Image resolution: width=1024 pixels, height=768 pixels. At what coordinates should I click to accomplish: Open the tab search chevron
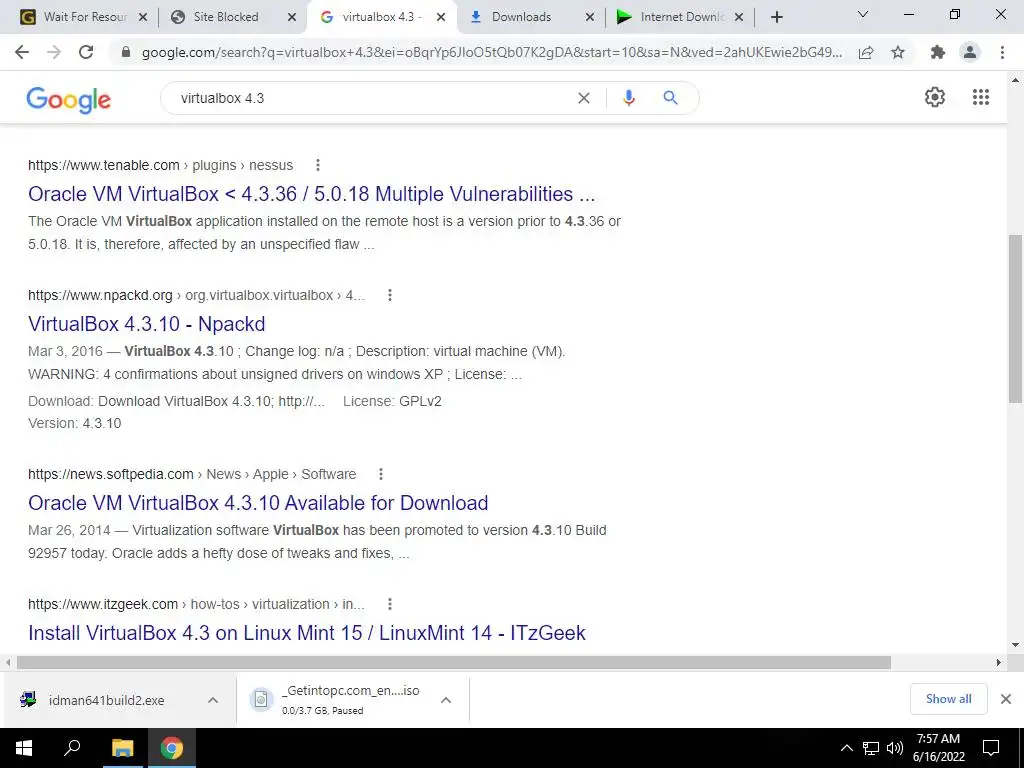click(x=863, y=14)
